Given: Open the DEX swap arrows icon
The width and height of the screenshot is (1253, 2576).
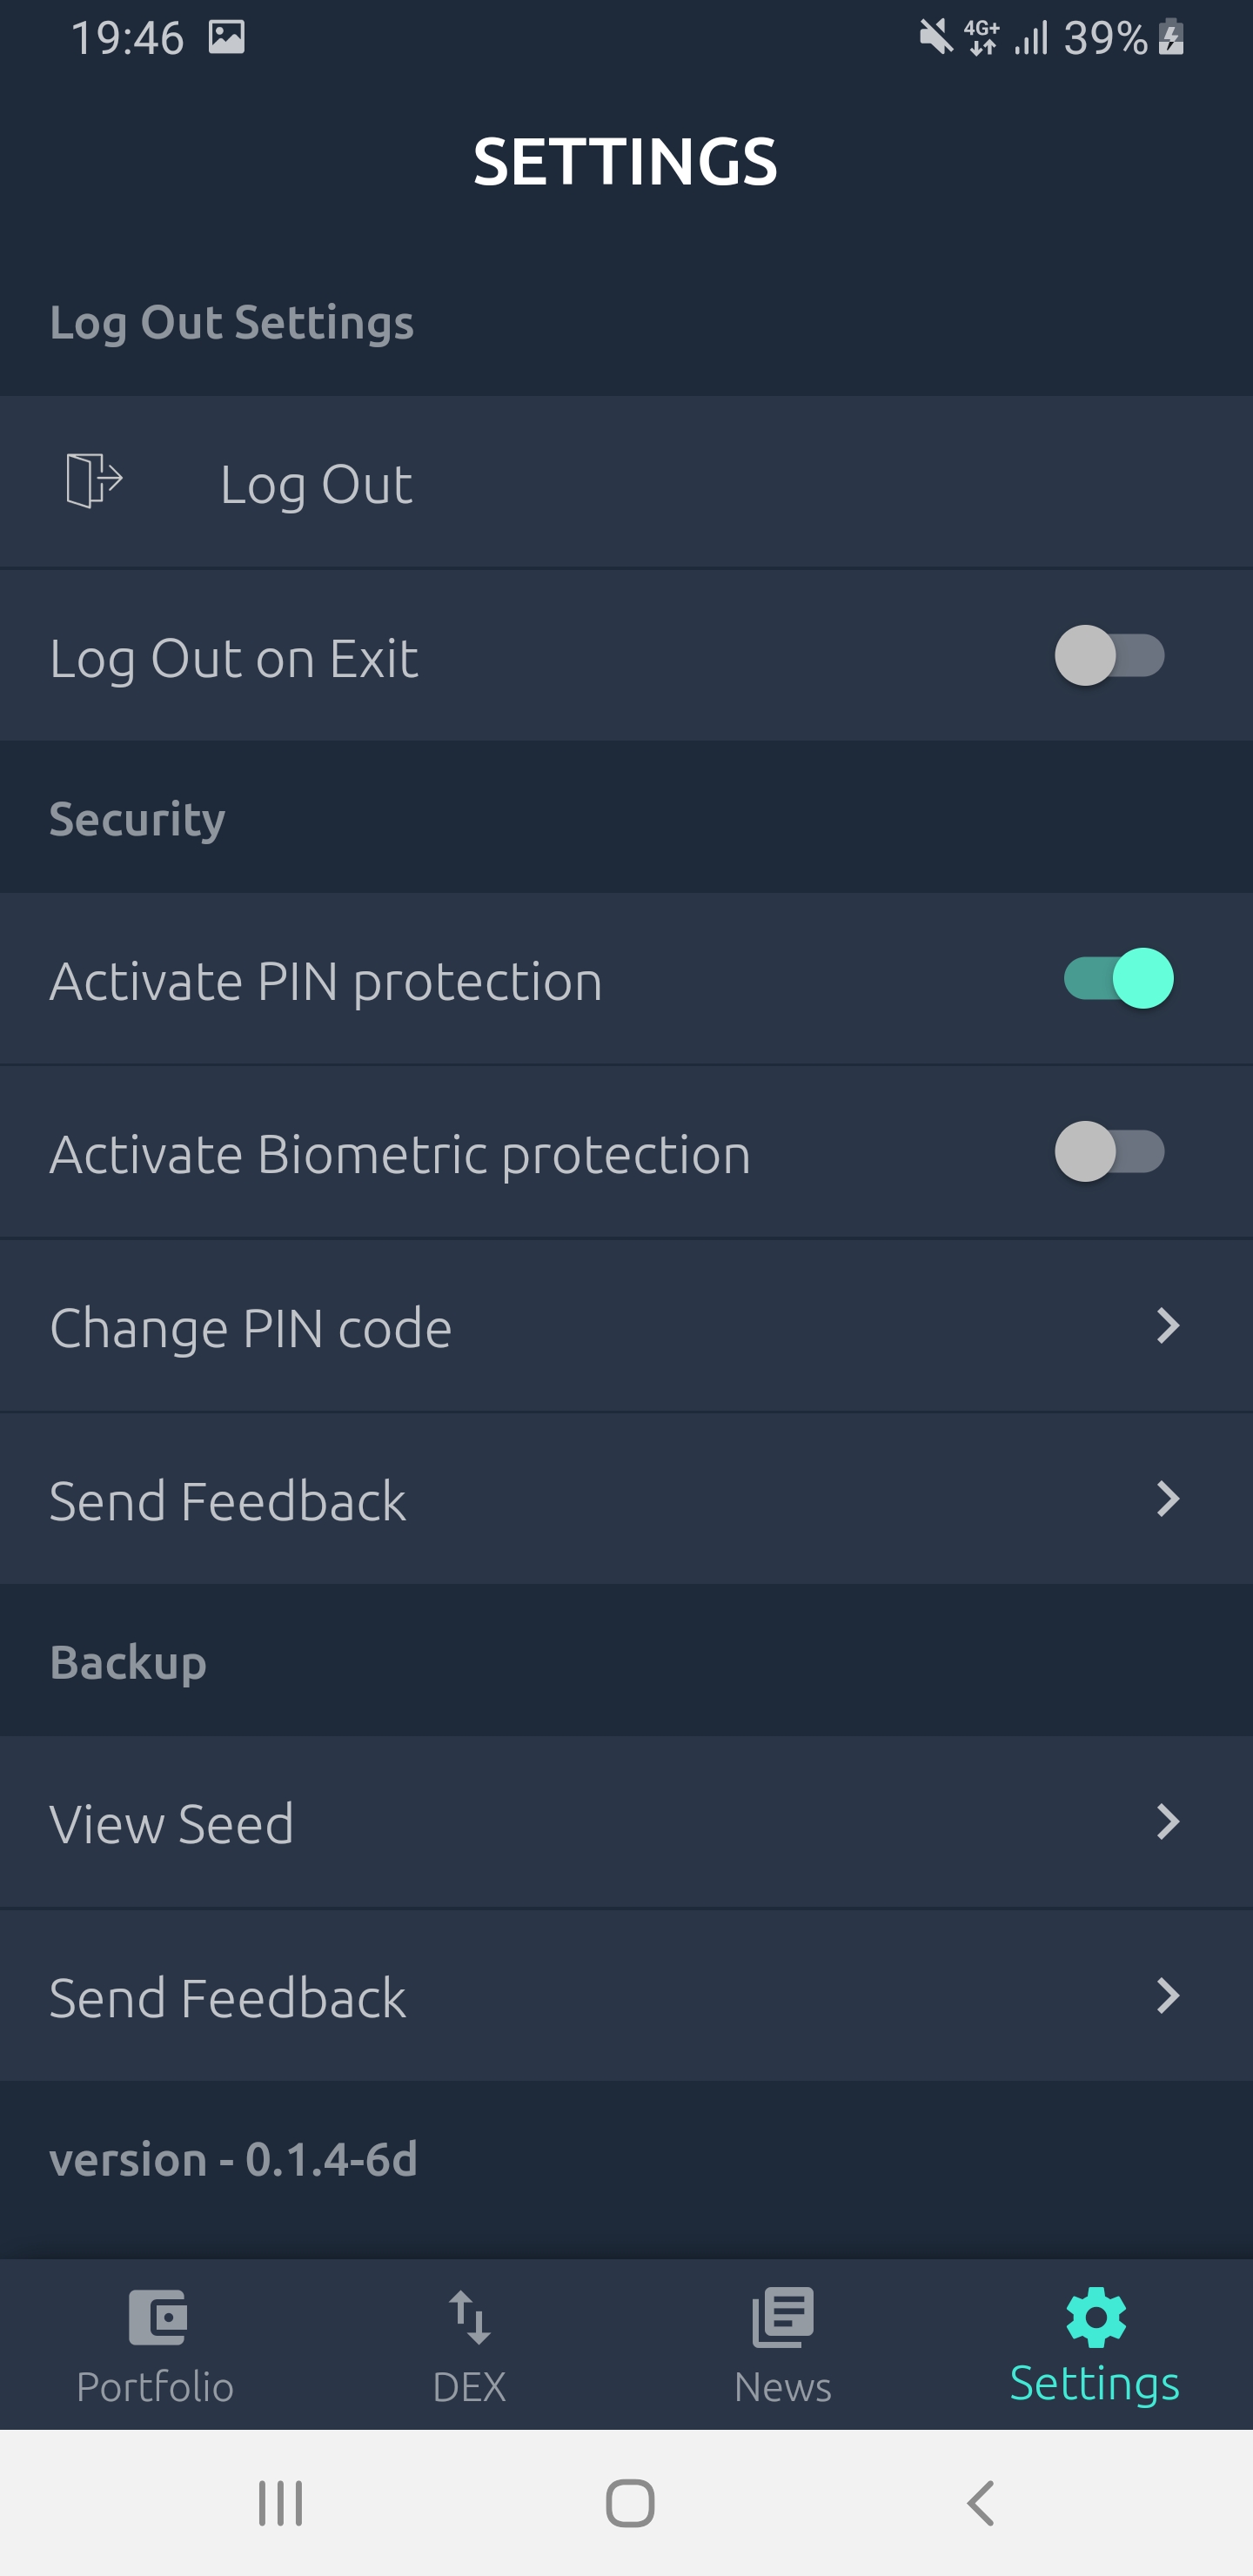Looking at the screenshot, I should 469,2317.
